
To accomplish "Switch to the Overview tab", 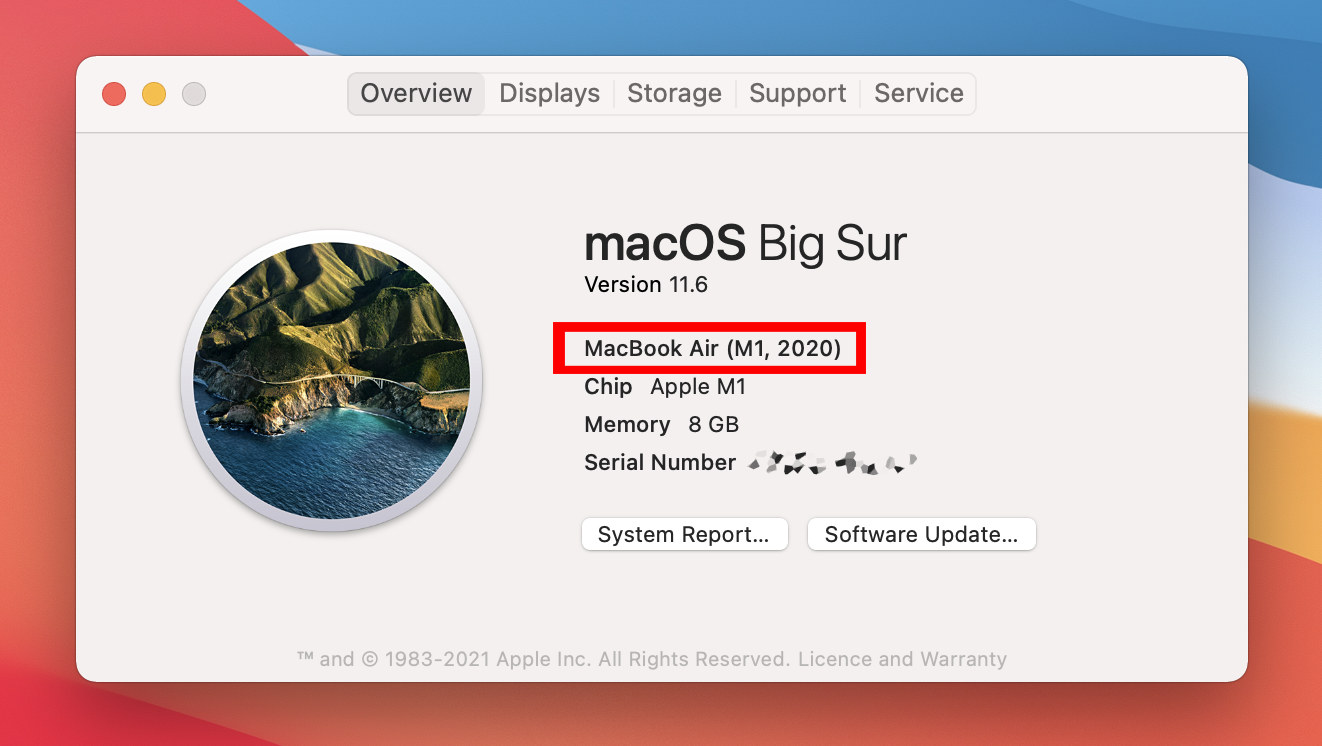I will 416,94.
